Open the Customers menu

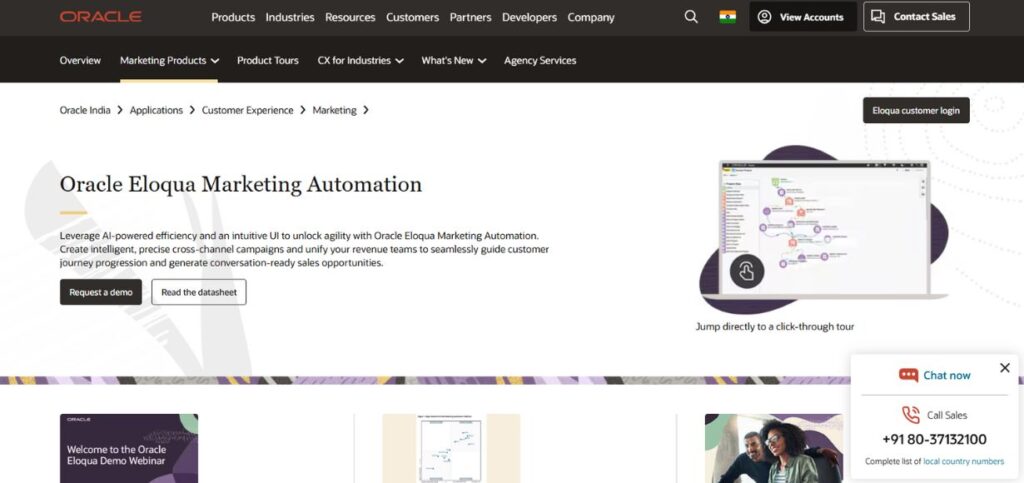(x=413, y=18)
